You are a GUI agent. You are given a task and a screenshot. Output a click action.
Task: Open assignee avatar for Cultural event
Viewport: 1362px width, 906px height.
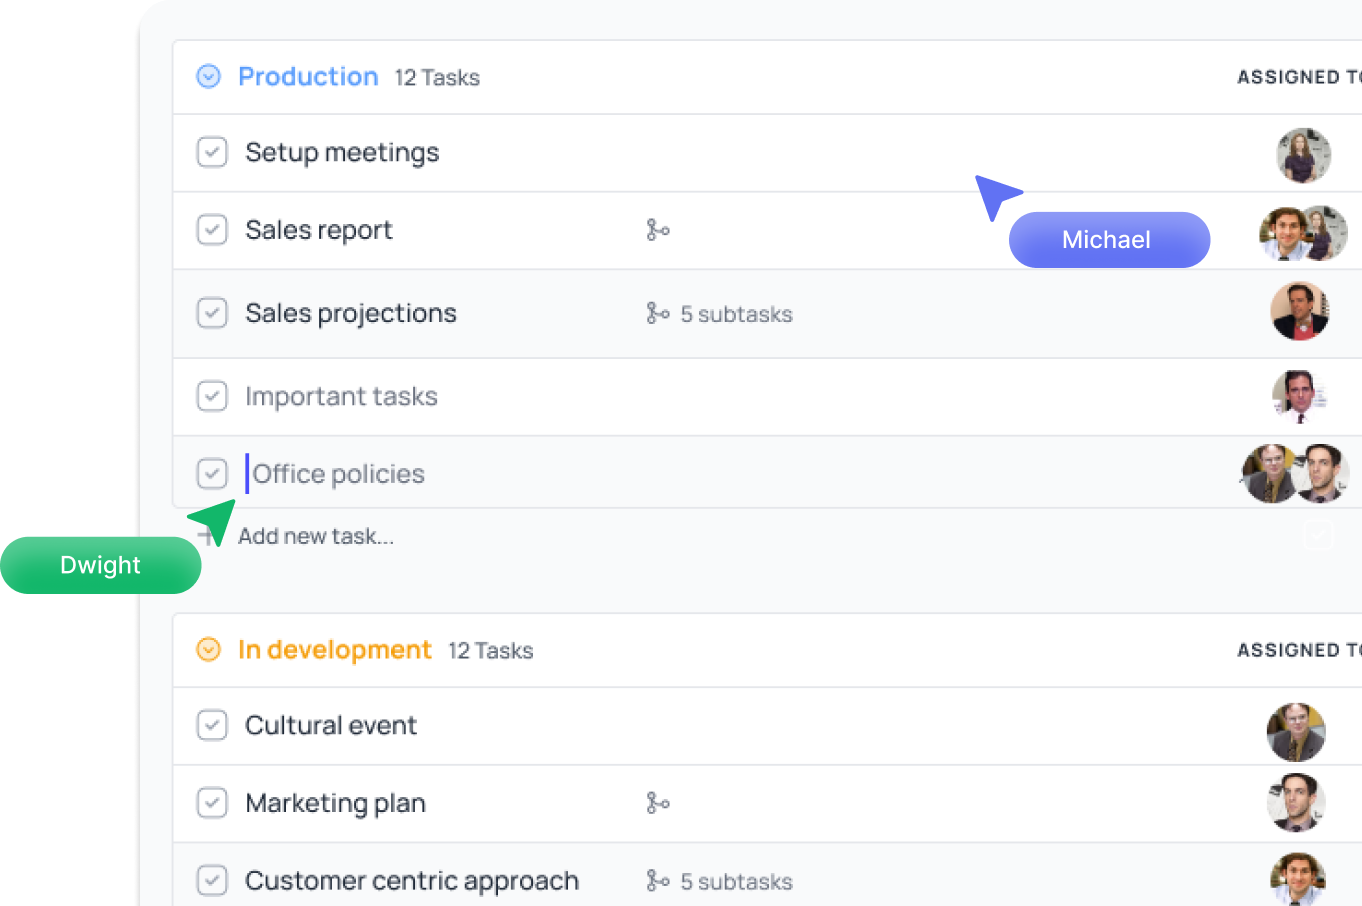click(x=1295, y=732)
